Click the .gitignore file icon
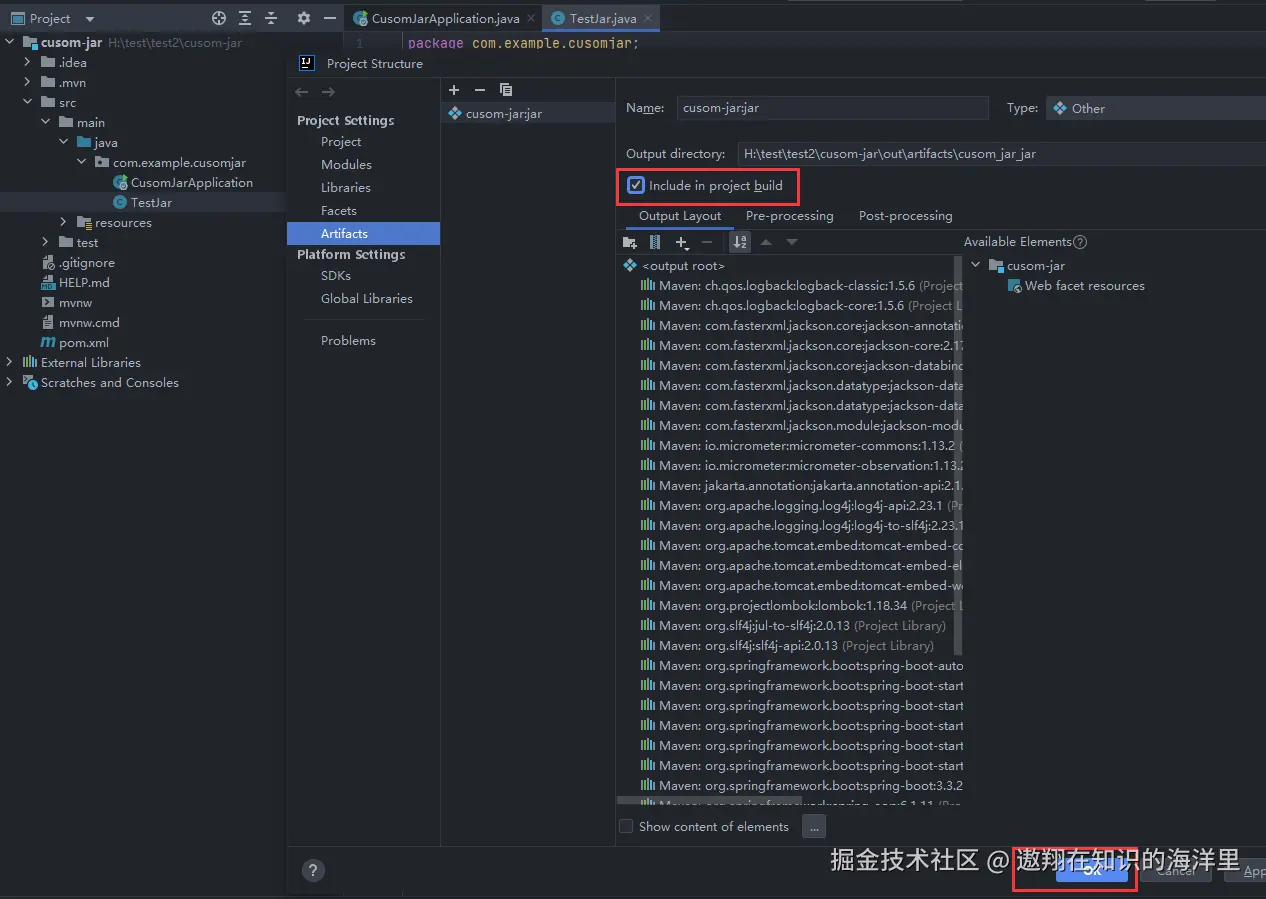 click(x=49, y=263)
